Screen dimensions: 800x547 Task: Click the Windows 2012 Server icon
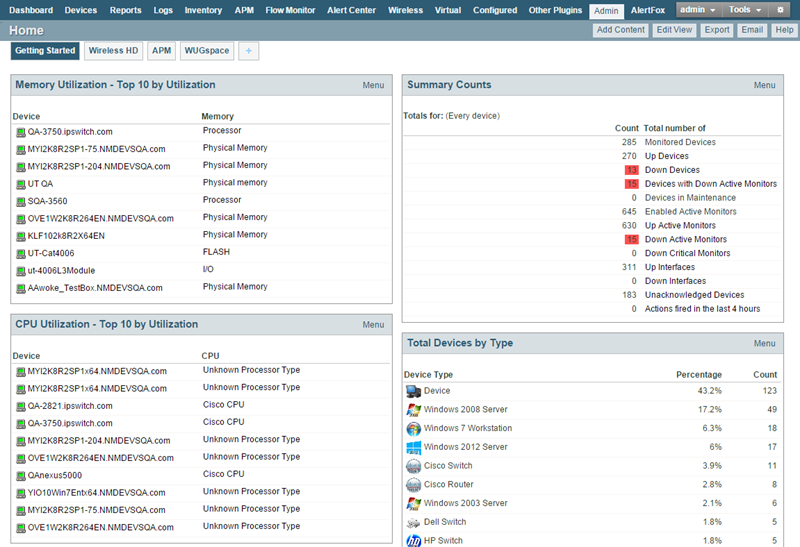413,447
